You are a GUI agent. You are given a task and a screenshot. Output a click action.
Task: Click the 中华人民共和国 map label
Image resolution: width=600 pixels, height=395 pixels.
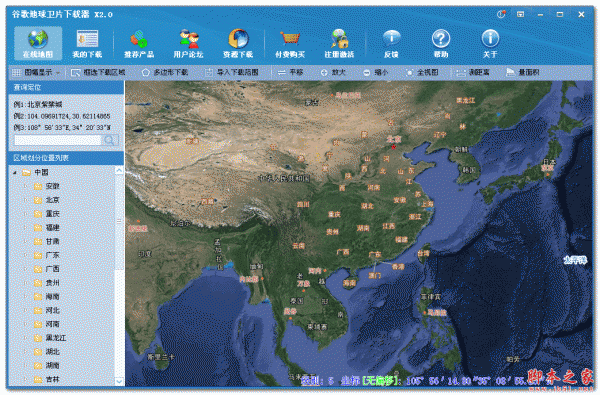pos(284,178)
